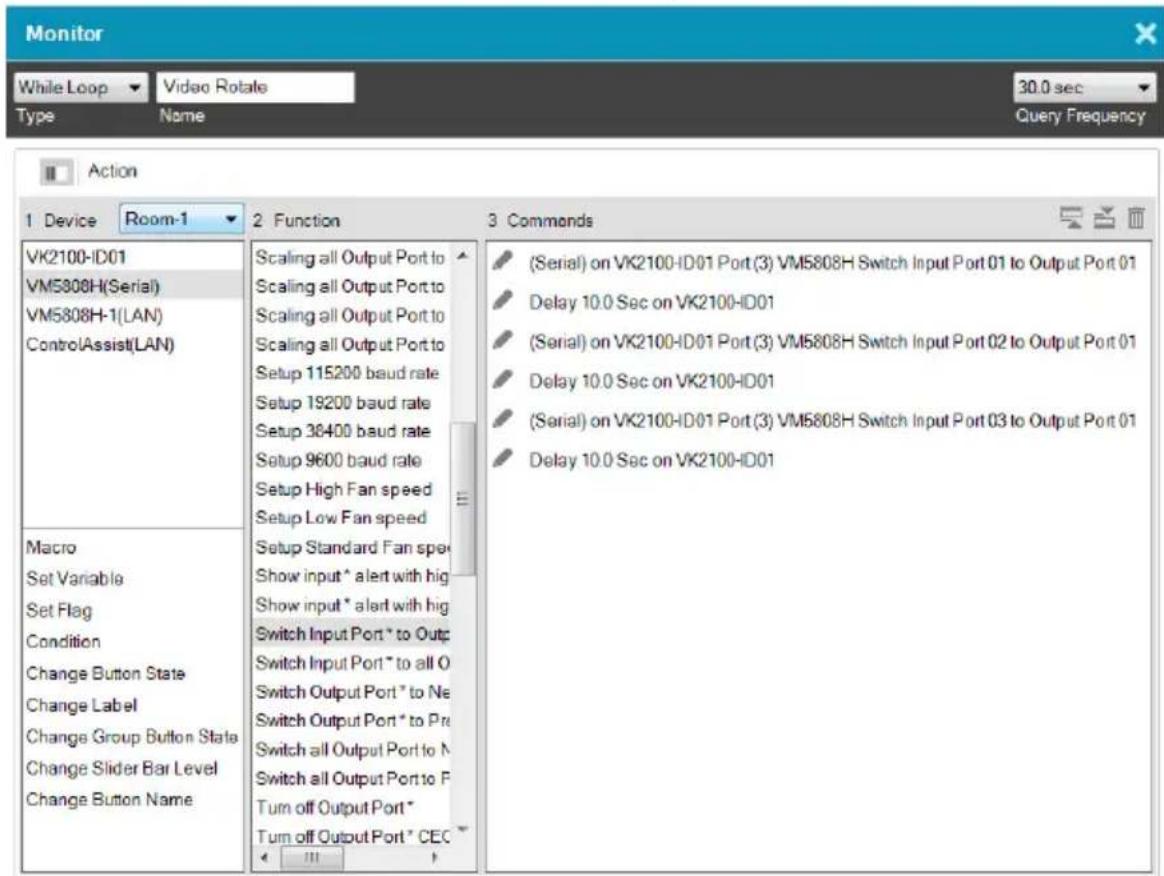1164x876 pixels.
Task: Choose Change Slider Bar Level action
Action: [122, 768]
